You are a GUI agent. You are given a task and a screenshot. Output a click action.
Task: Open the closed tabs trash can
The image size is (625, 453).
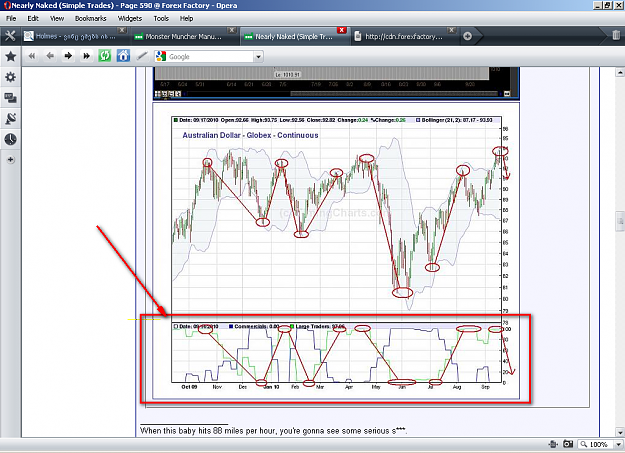(x=616, y=35)
